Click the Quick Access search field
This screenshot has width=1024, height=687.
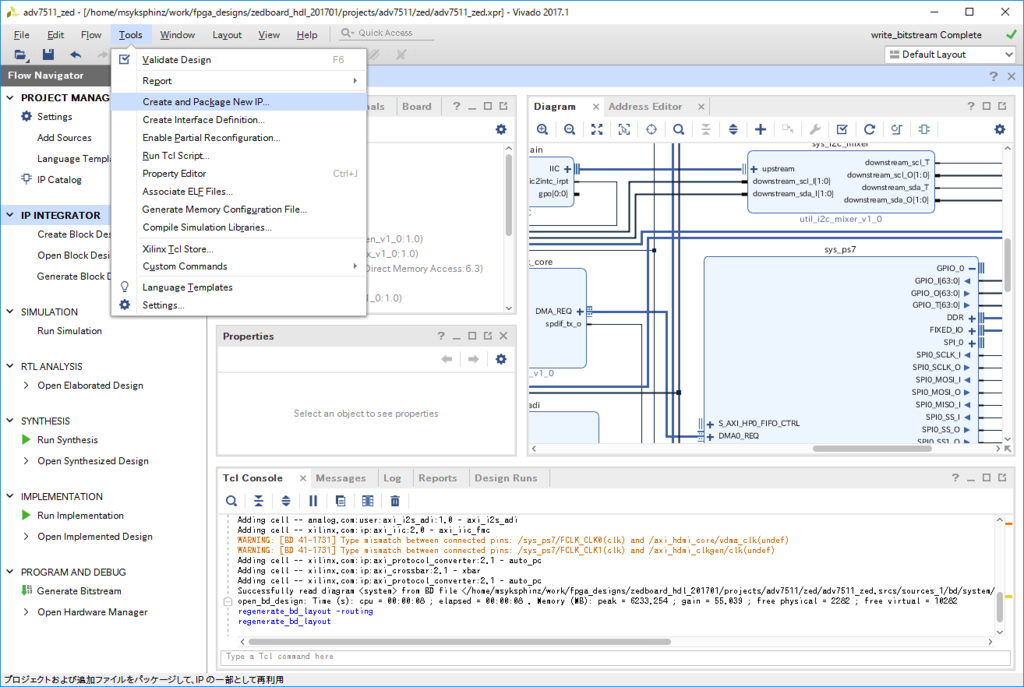385,33
